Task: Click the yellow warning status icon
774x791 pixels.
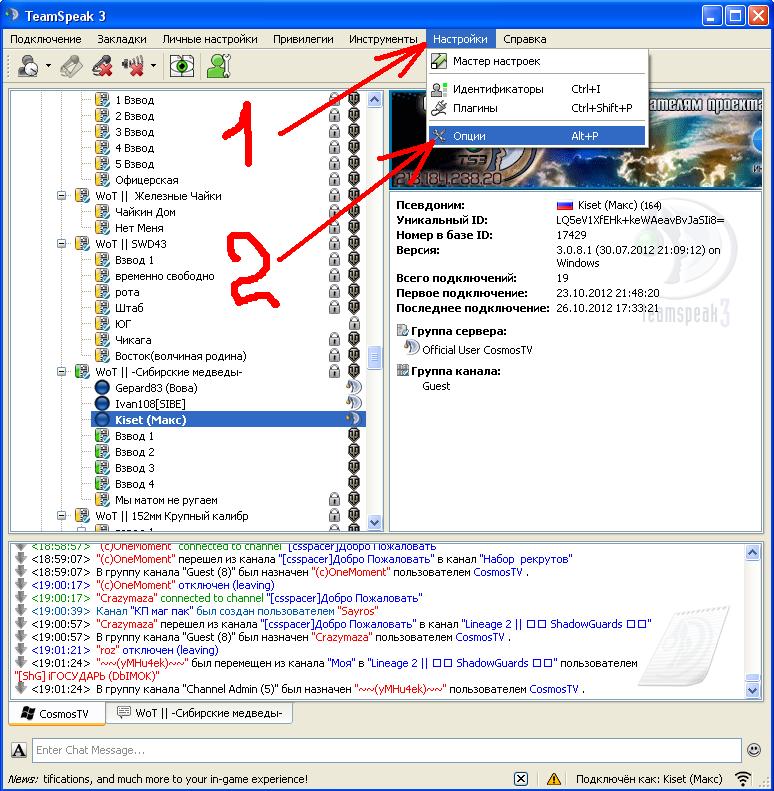Action: 554,779
